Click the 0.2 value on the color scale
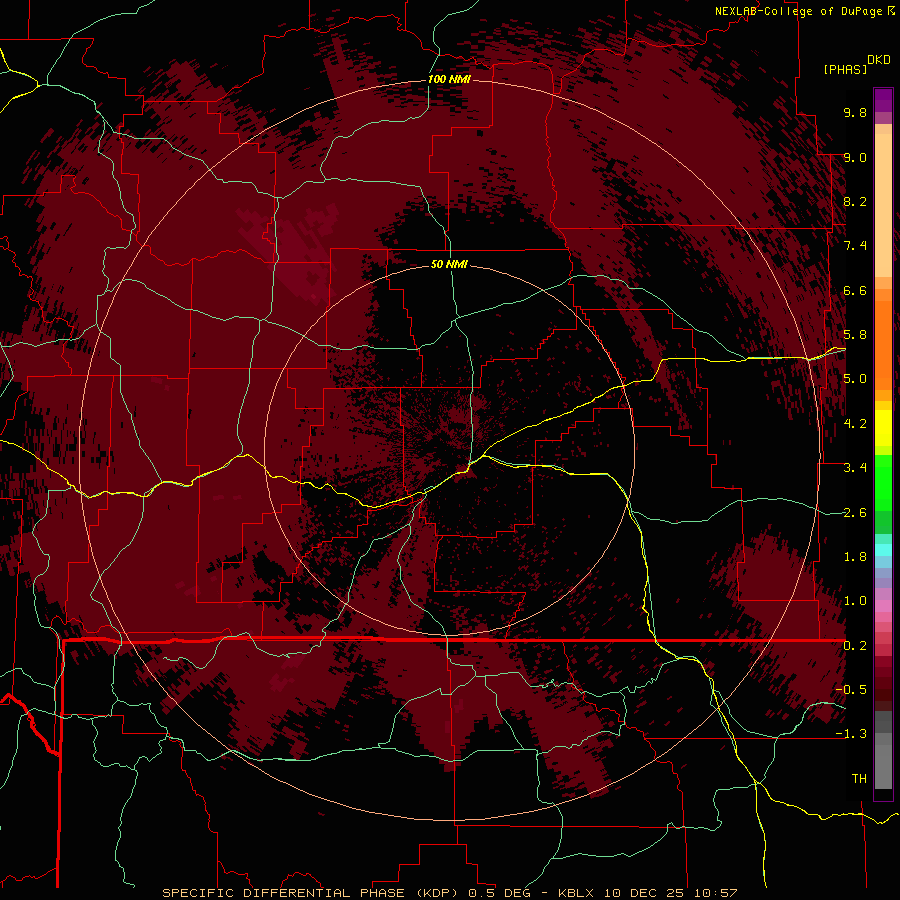The width and height of the screenshot is (900, 900). point(855,646)
